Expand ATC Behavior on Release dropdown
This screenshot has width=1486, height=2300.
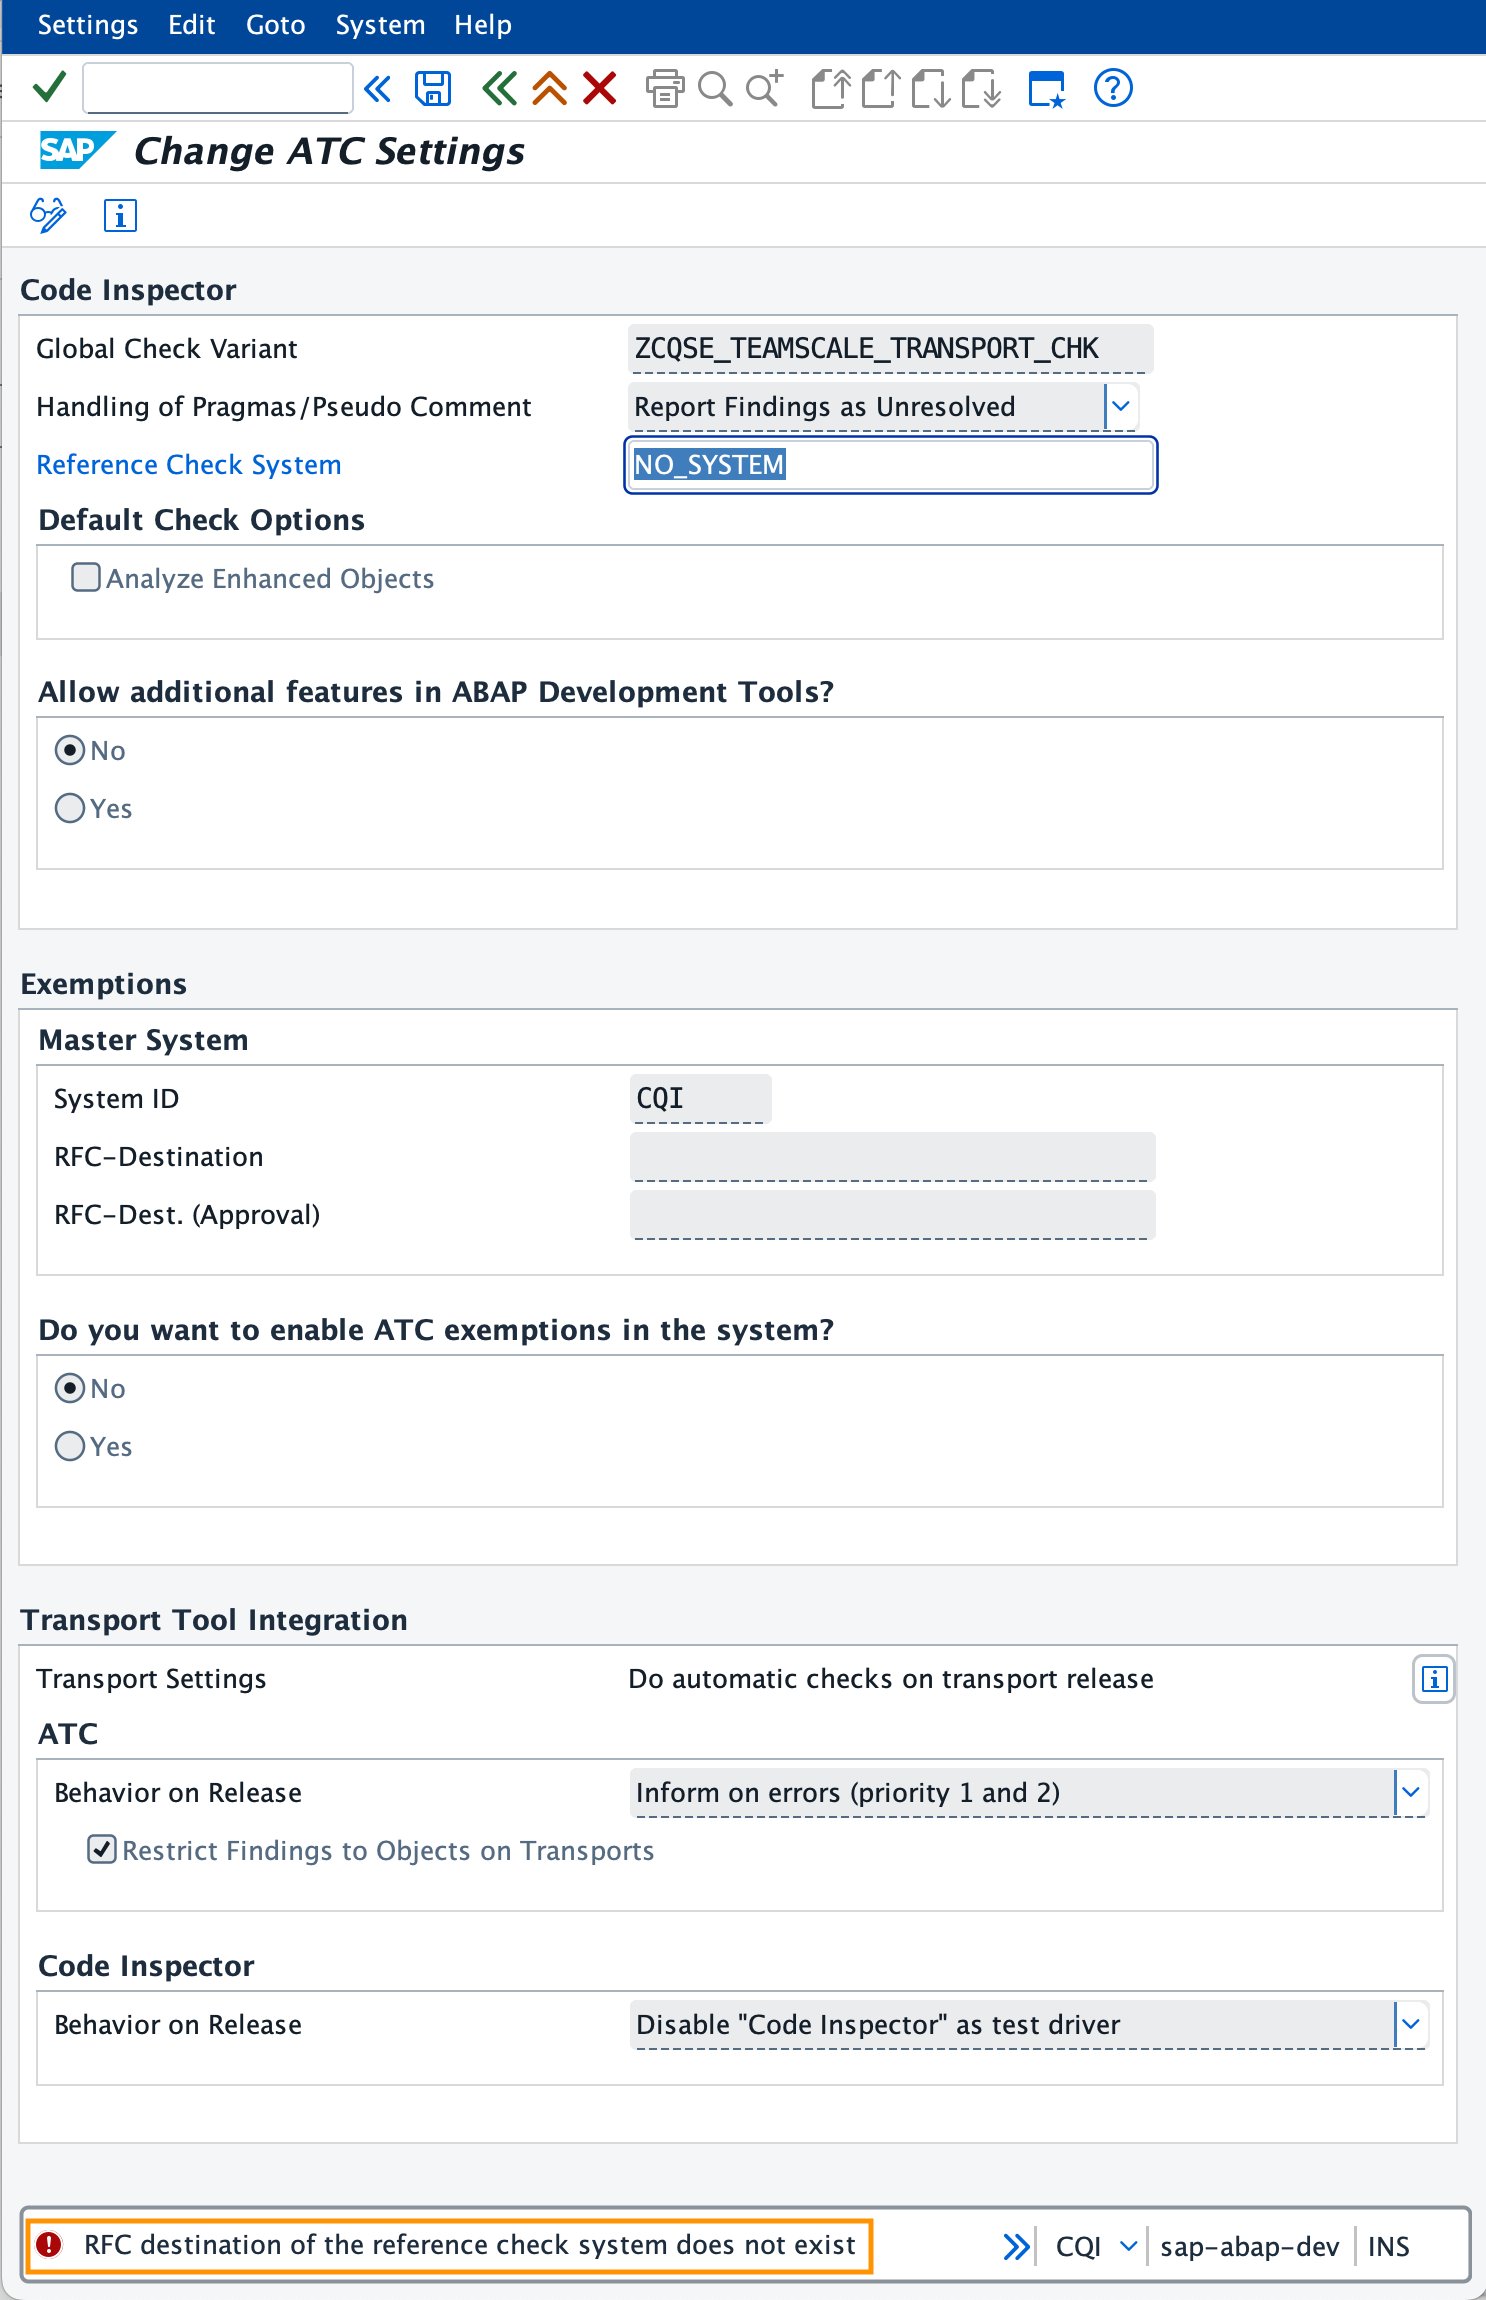click(x=1411, y=1792)
